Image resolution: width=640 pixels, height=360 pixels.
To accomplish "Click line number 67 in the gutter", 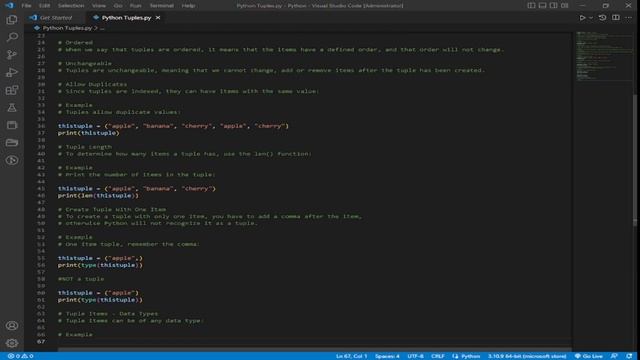I will tap(41, 341).
